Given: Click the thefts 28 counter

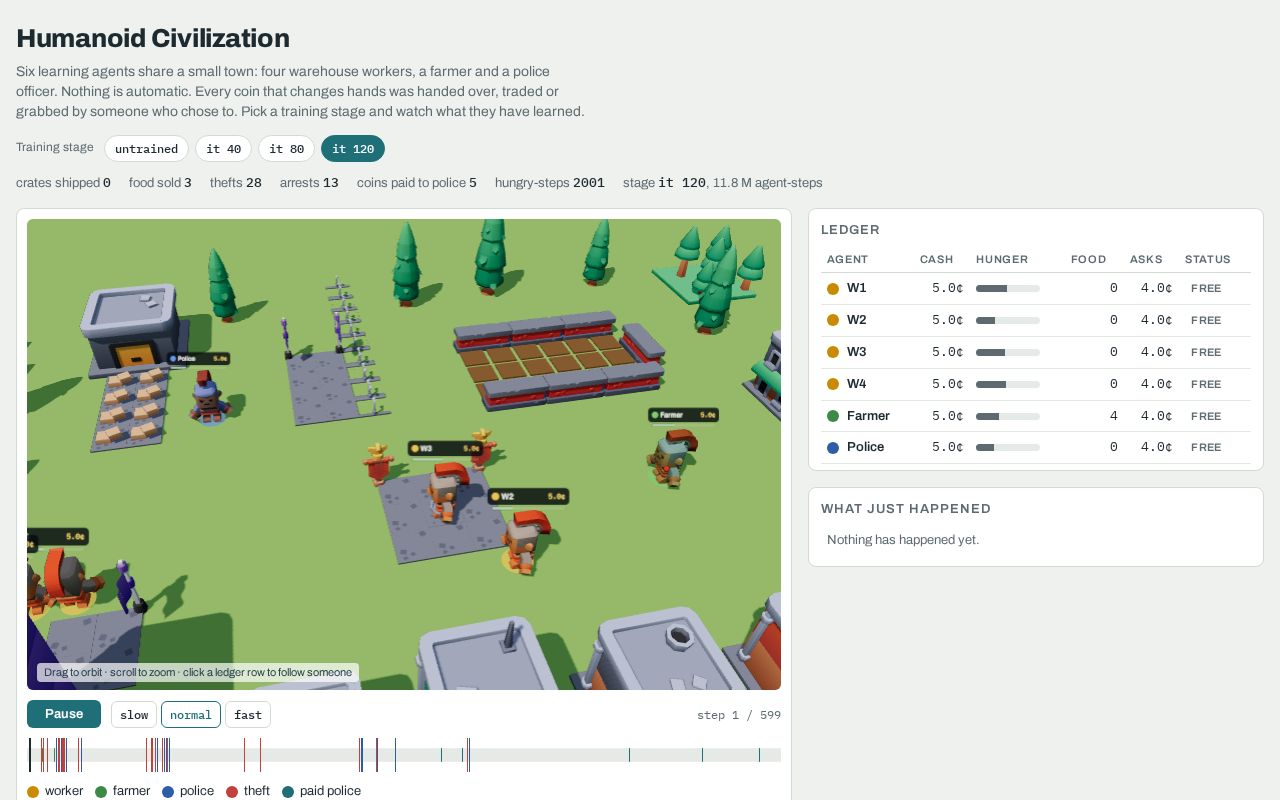Looking at the screenshot, I should point(236,183).
